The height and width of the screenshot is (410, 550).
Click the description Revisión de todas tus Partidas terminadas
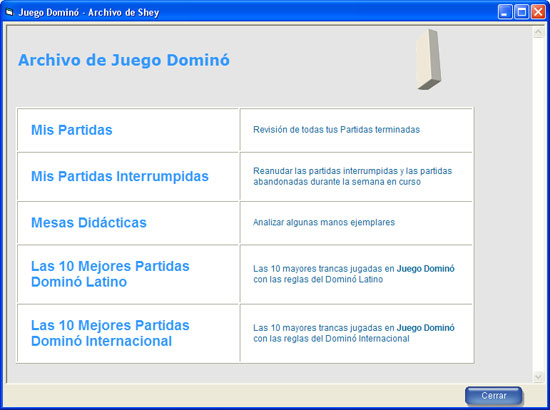[x=336, y=130]
